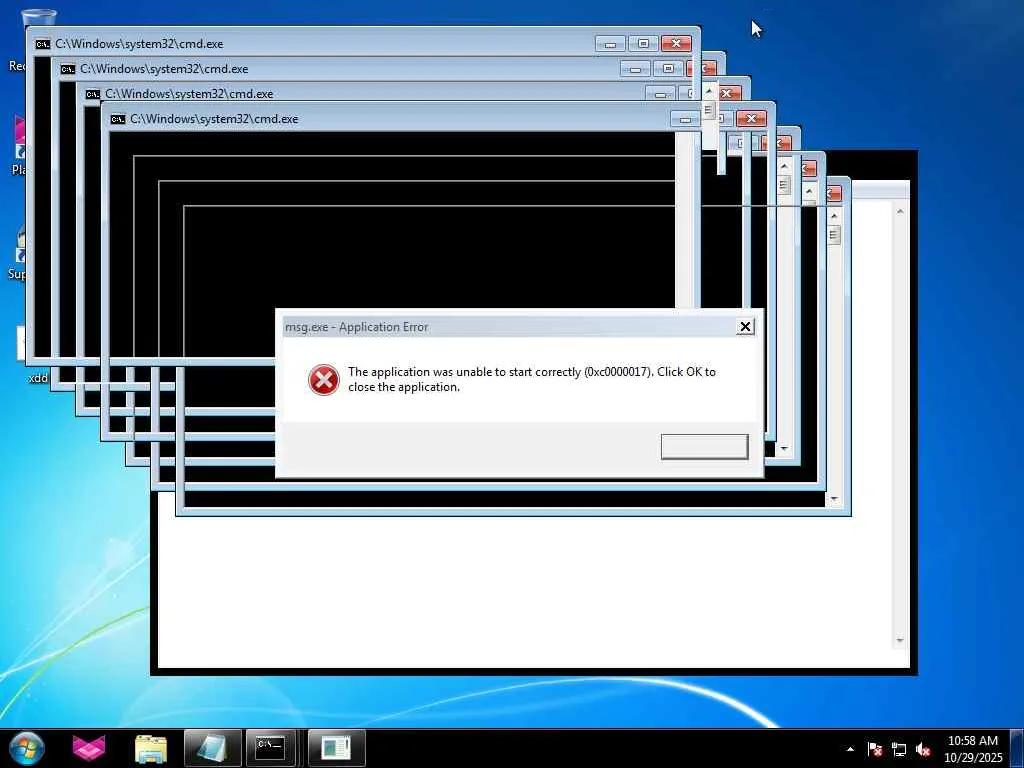Open the clock showing 10:58 AM
This screenshot has width=1024, height=768.
pos(972,748)
